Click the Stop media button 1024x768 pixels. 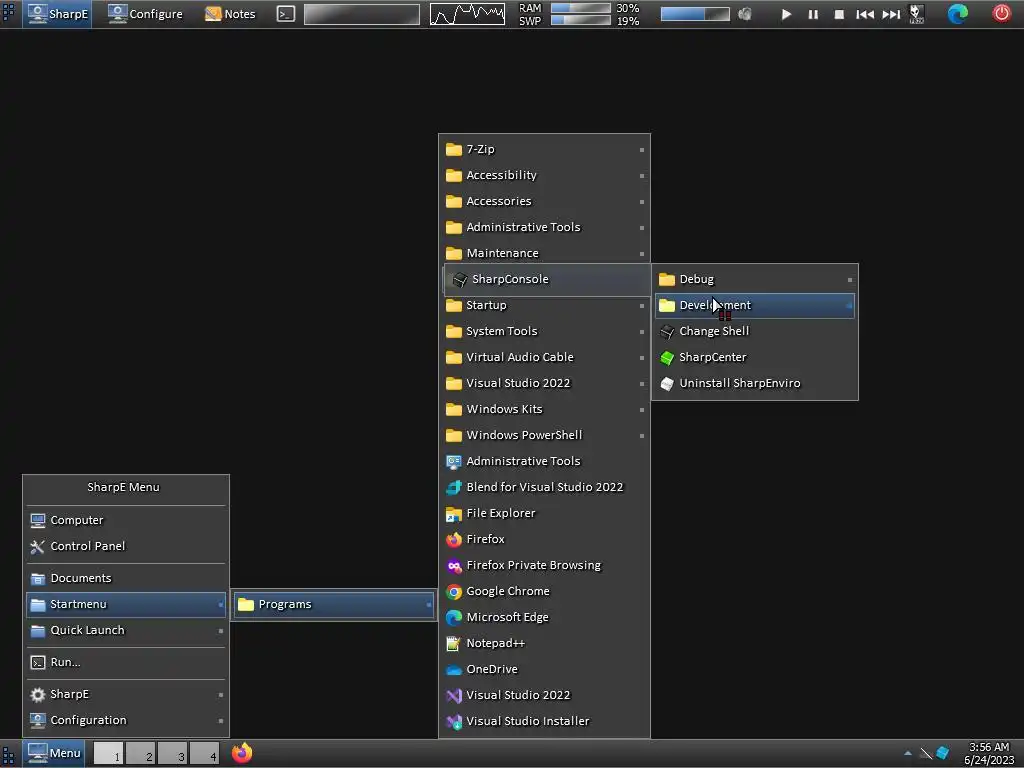coord(839,14)
